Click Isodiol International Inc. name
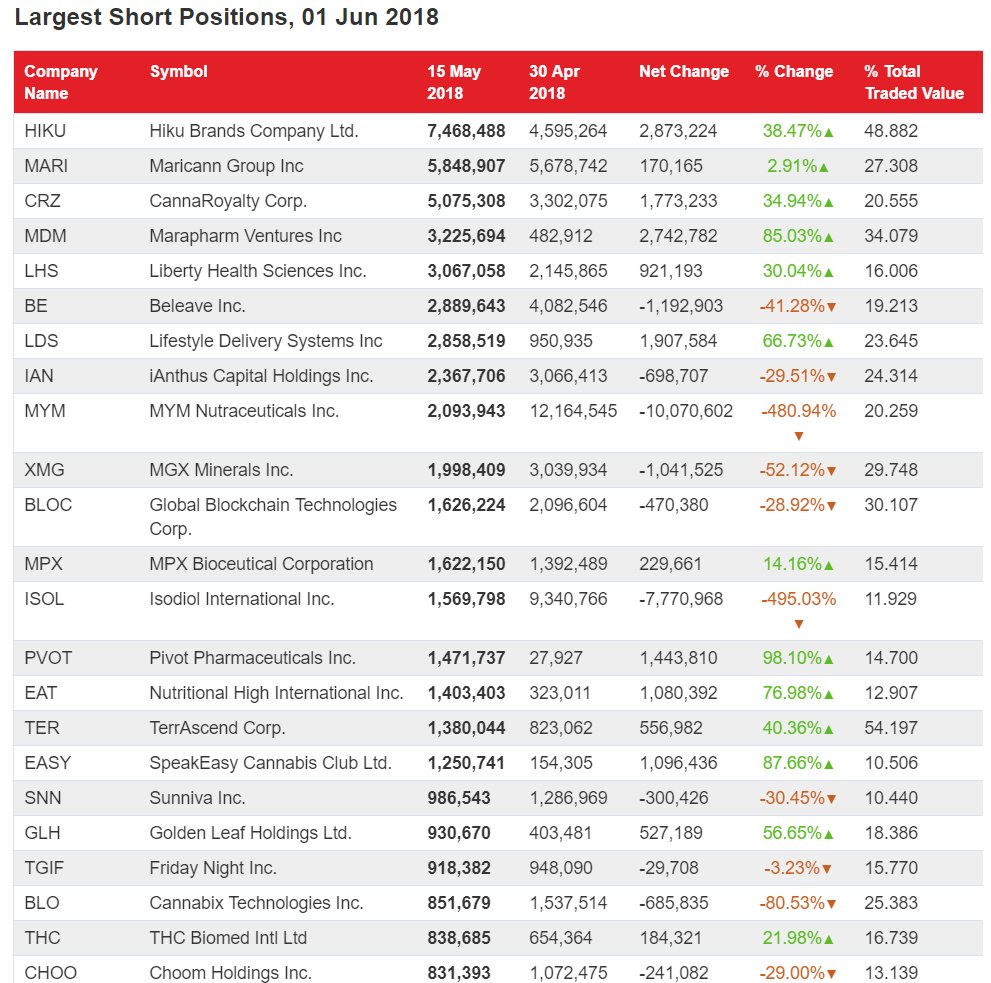991x983 pixels. click(241, 599)
